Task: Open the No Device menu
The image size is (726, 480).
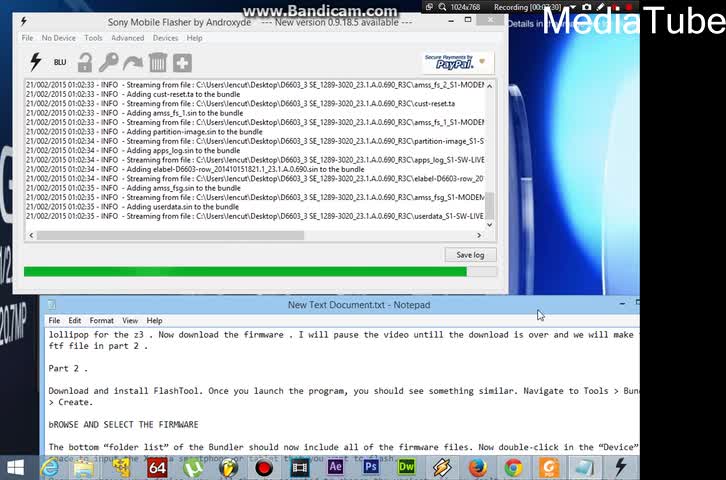Action: (58, 38)
